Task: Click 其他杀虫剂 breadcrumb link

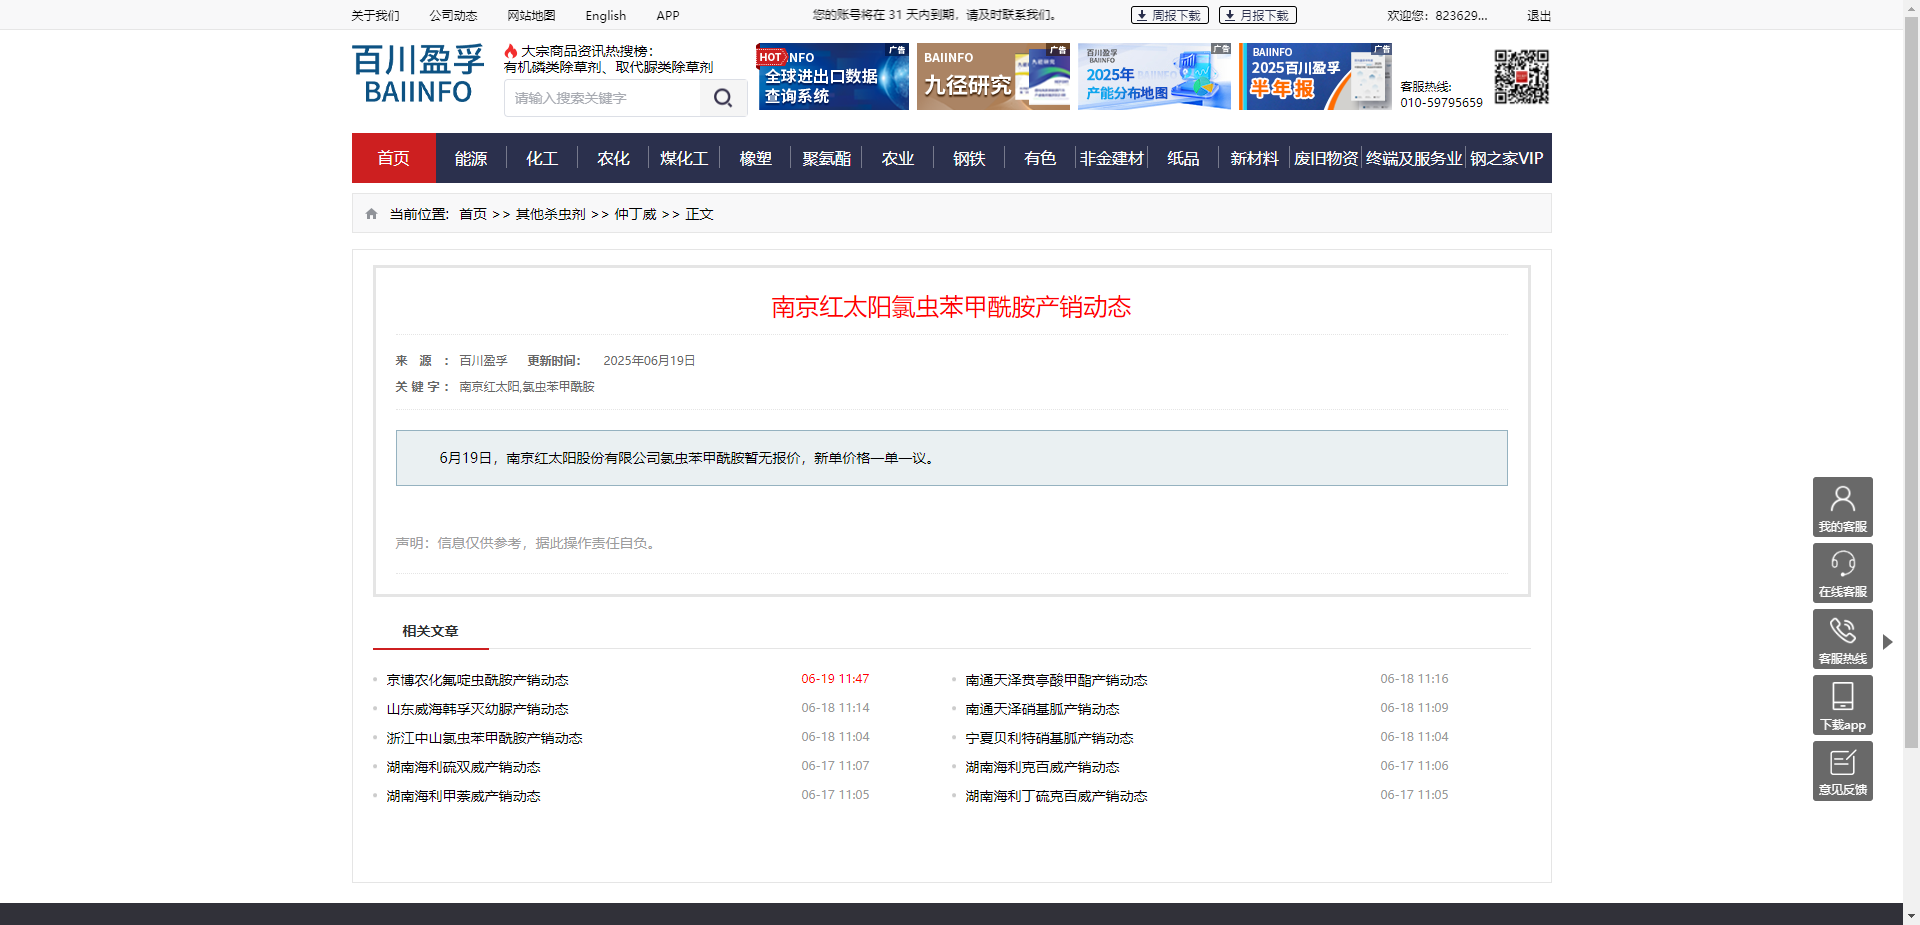Action: point(551,214)
